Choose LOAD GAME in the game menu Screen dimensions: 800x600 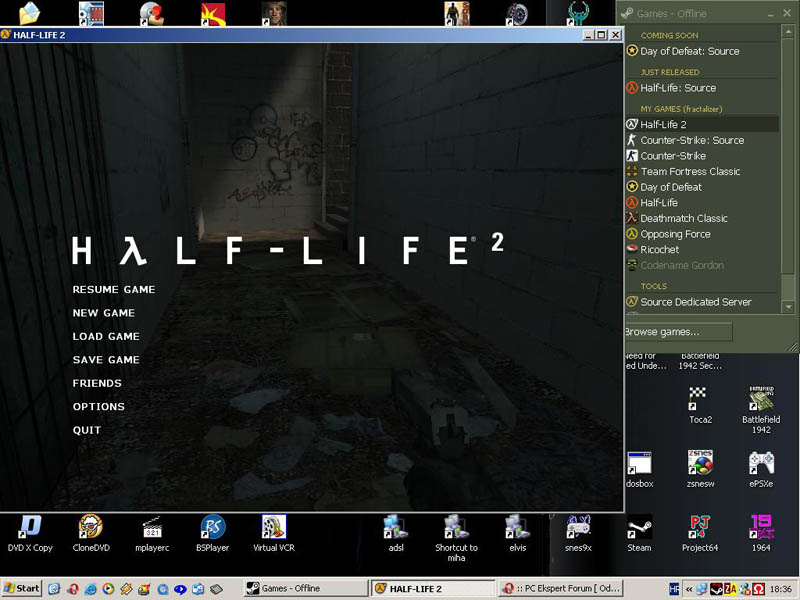106,337
